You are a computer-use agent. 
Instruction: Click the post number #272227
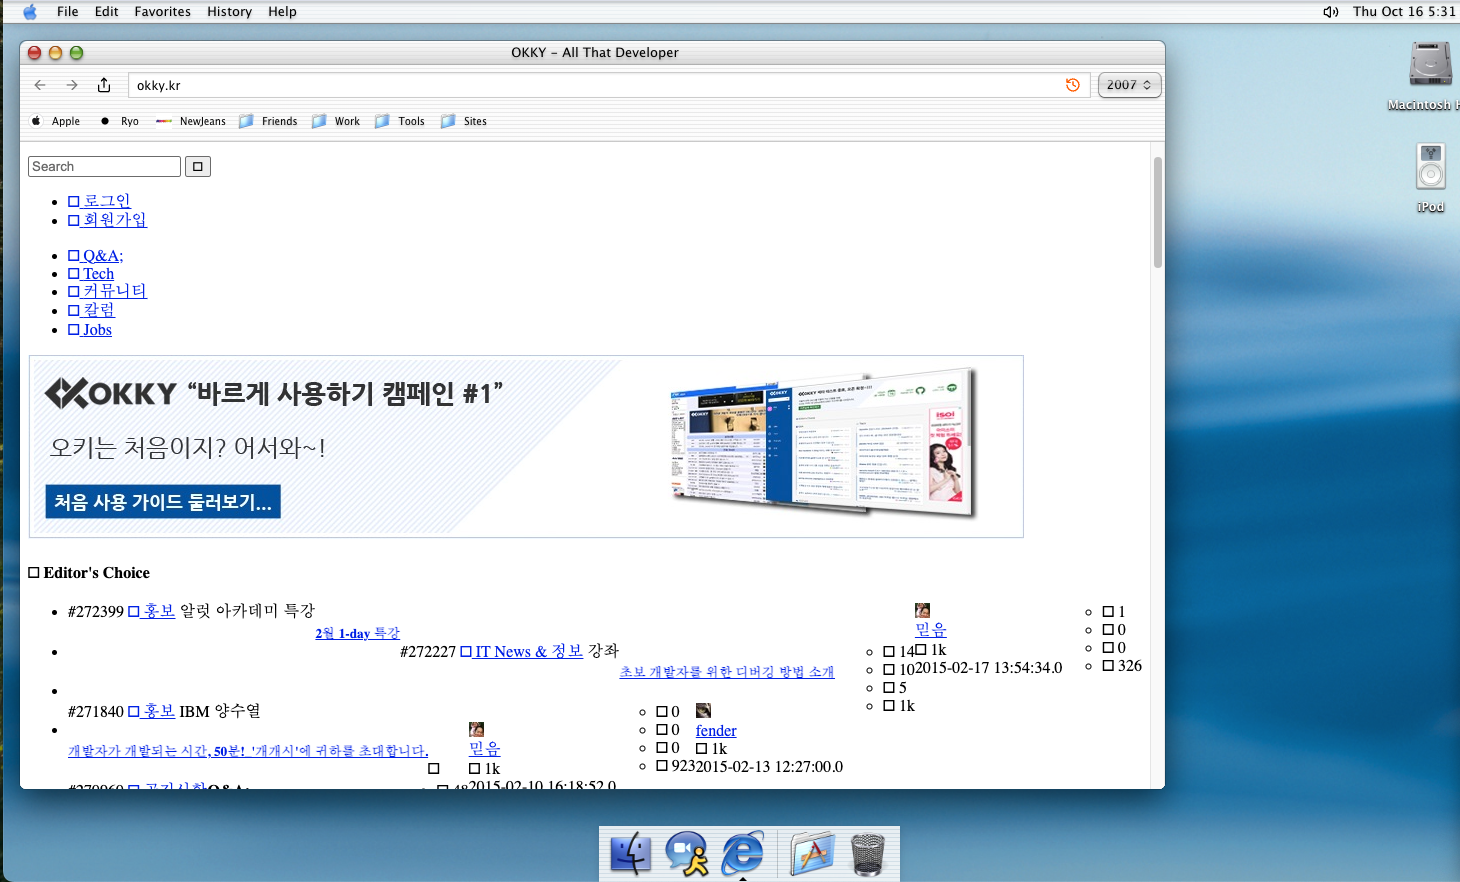pyautogui.click(x=428, y=651)
